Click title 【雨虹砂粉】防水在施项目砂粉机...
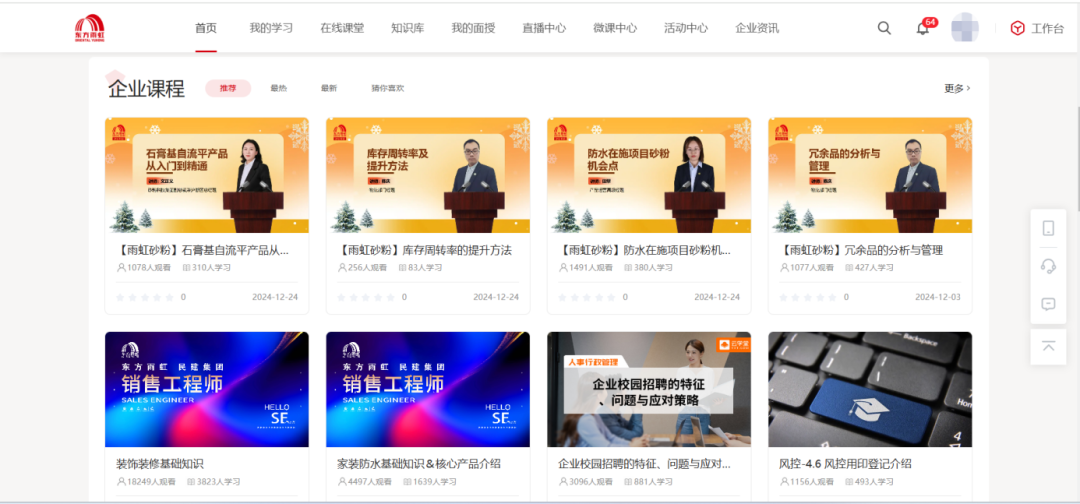Viewport: 1080px width, 504px height. 644,250
